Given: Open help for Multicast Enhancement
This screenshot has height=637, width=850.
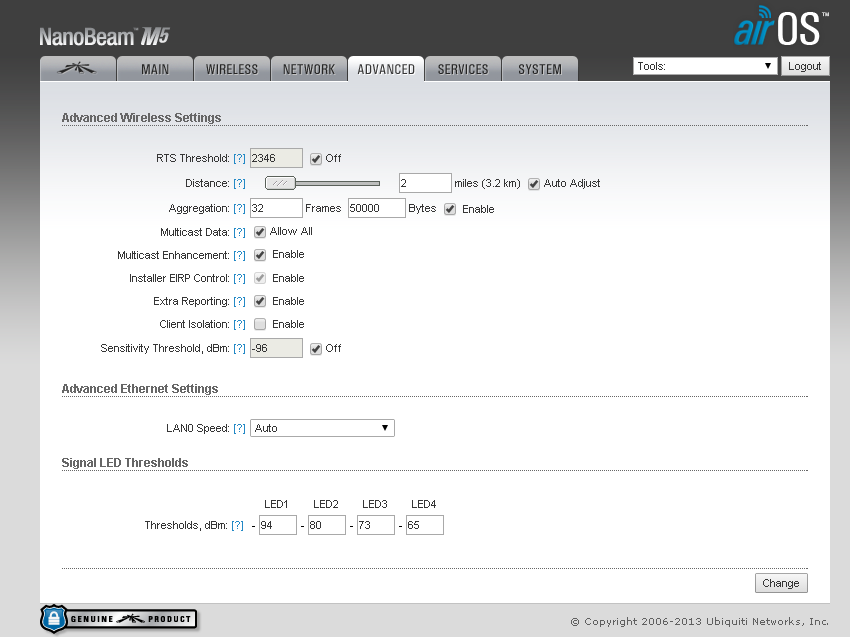Looking at the screenshot, I should [239, 255].
